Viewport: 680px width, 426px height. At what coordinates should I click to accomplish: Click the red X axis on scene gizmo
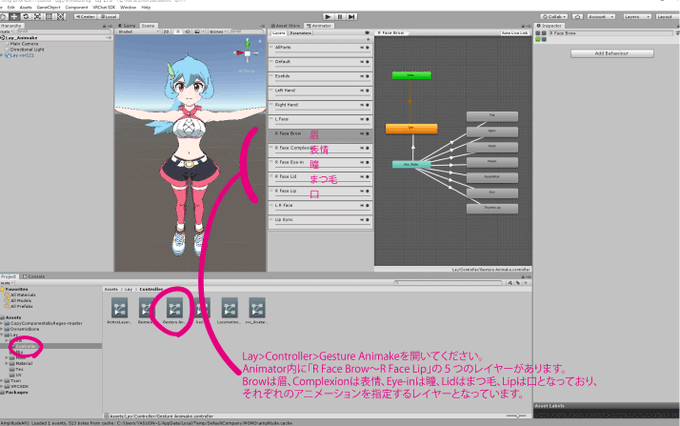point(239,53)
